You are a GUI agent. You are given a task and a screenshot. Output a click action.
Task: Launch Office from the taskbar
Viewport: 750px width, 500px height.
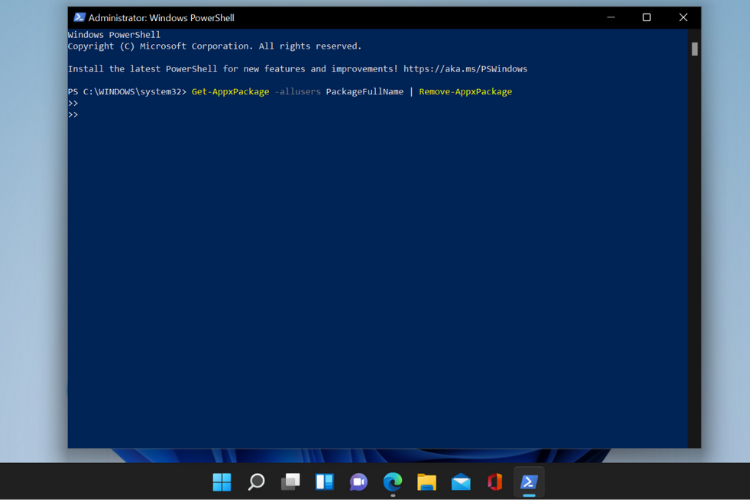pos(494,482)
